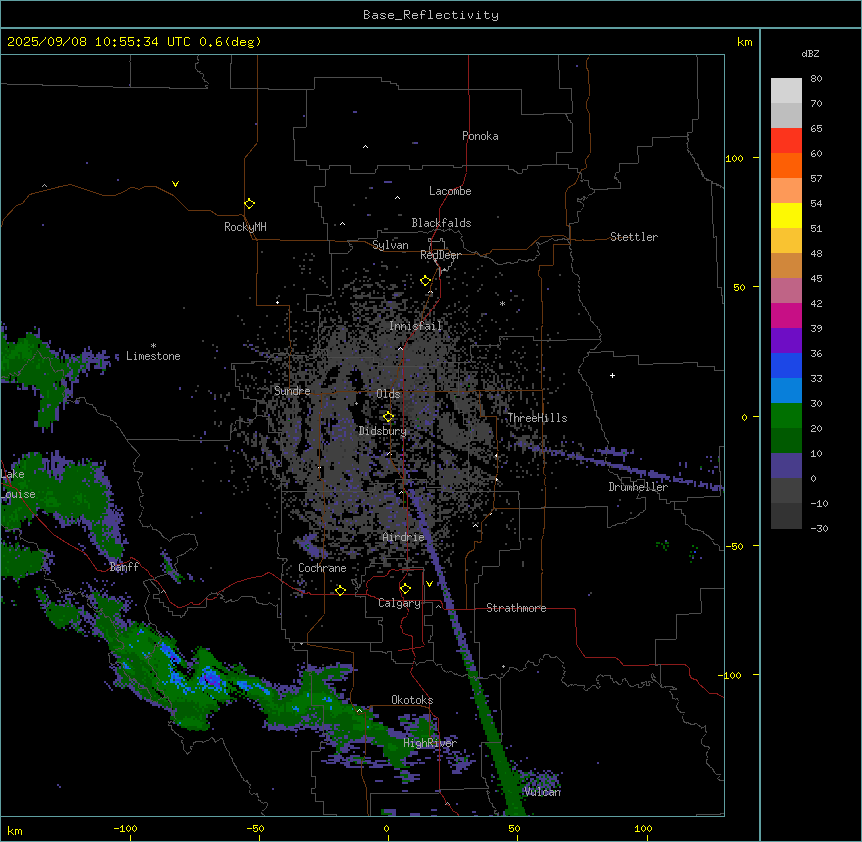Select the Banff label on the map
The width and height of the screenshot is (862, 842).
[124, 567]
